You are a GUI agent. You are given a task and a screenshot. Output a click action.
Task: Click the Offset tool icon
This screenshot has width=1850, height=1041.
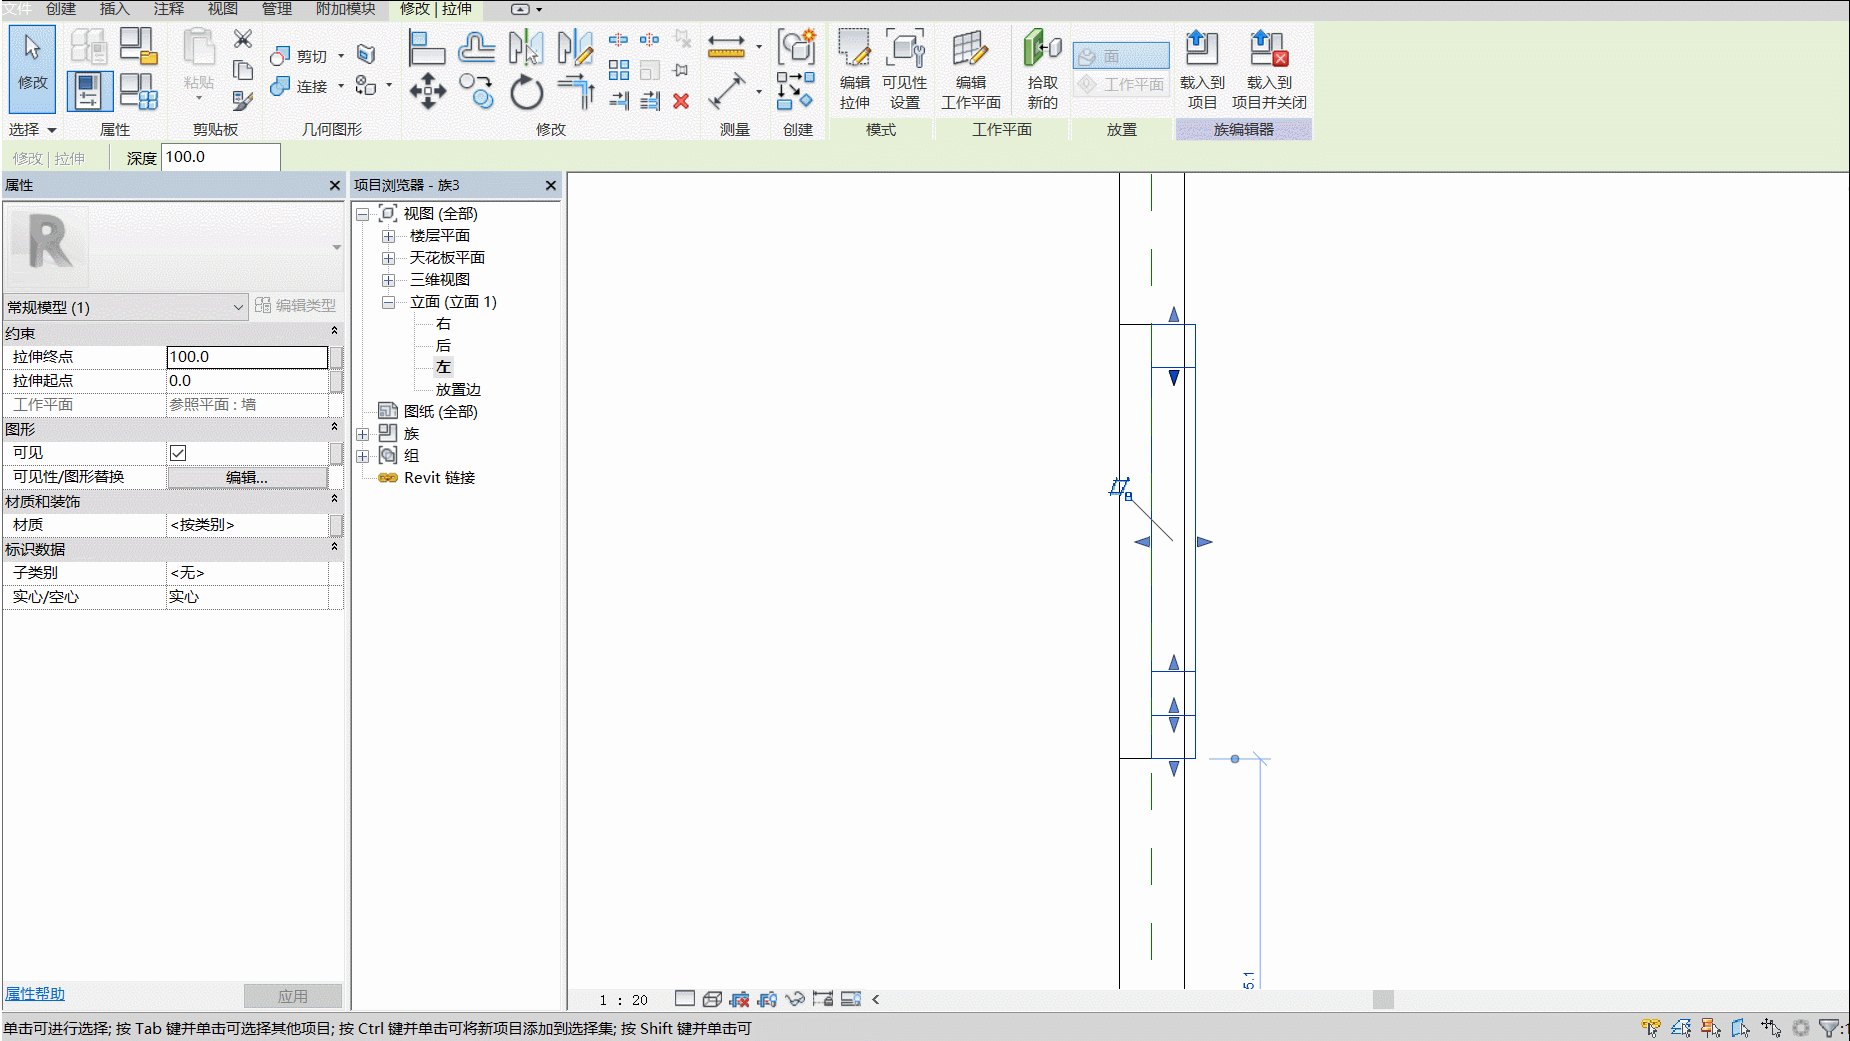(477, 48)
